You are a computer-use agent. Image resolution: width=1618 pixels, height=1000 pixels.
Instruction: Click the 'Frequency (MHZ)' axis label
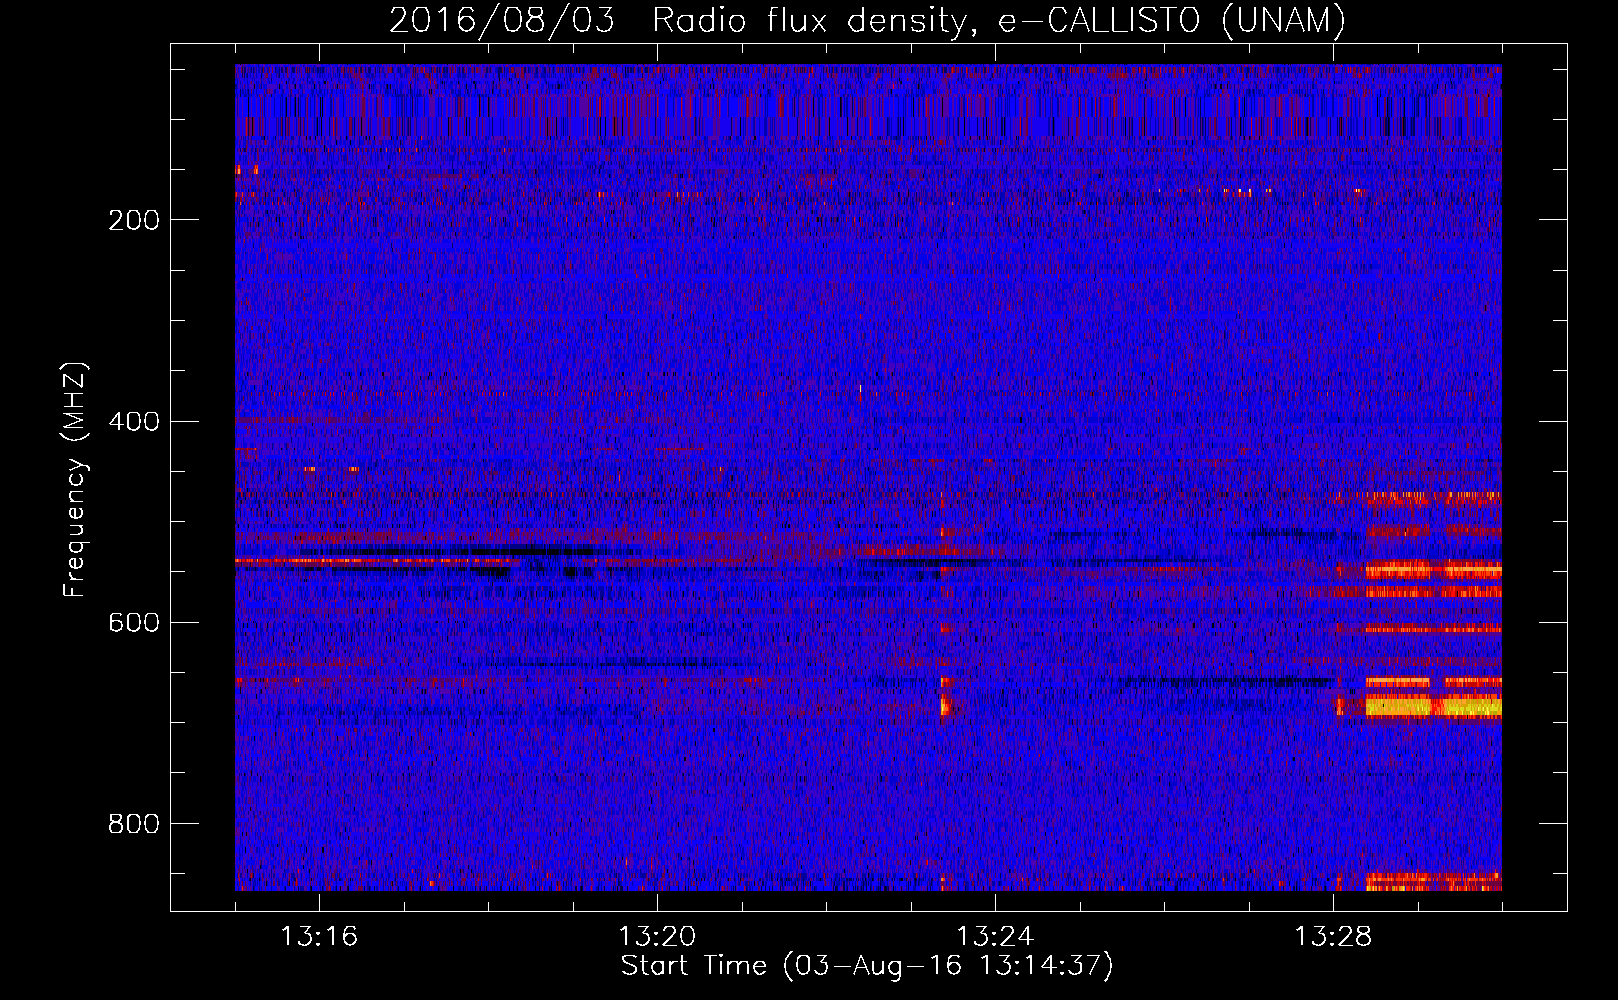[x=75, y=480]
